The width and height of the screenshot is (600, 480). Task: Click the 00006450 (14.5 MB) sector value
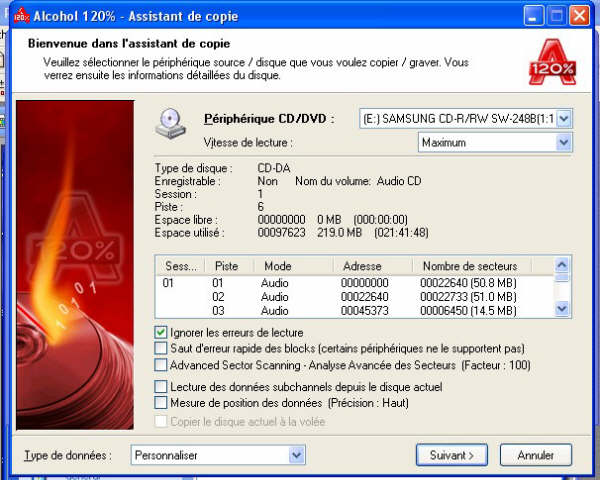(x=468, y=310)
